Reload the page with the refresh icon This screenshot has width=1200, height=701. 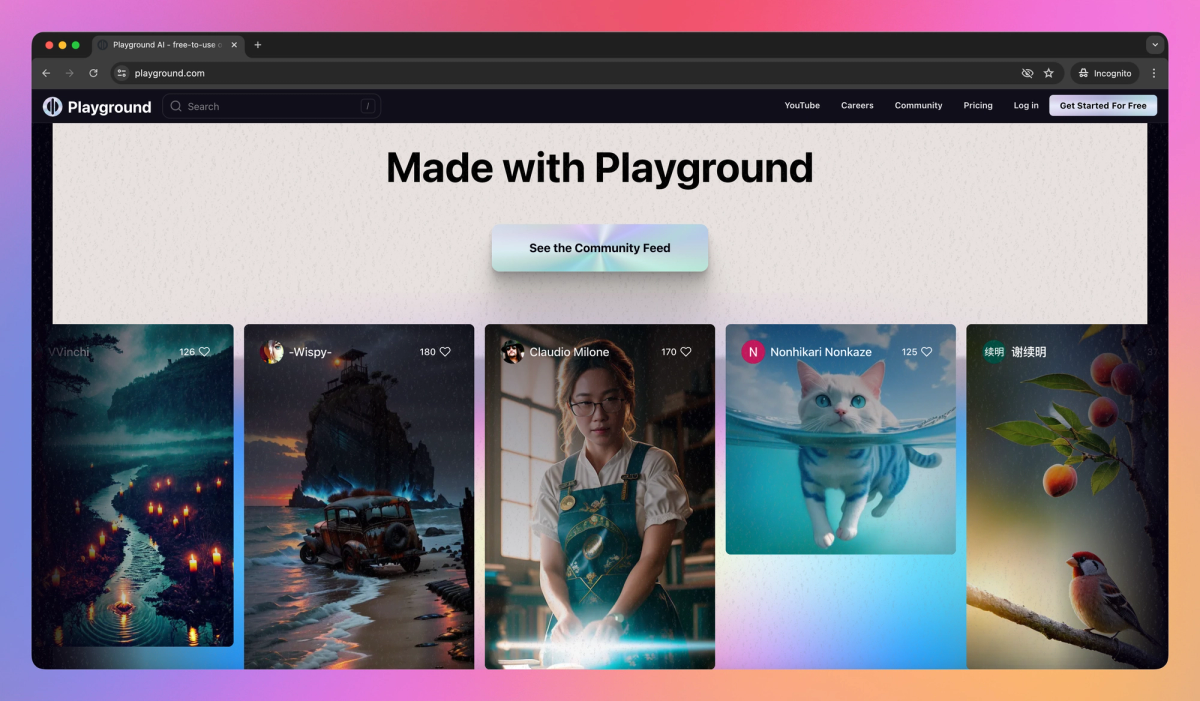(93, 73)
